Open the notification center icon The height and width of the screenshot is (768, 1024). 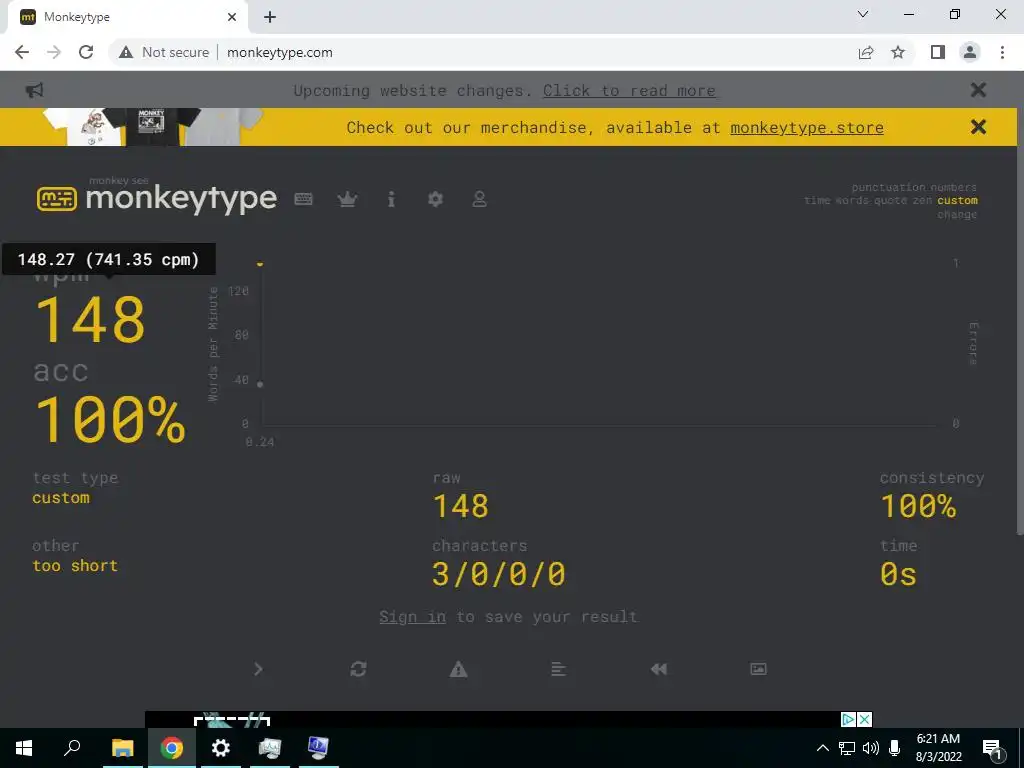pyautogui.click(x=992, y=749)
